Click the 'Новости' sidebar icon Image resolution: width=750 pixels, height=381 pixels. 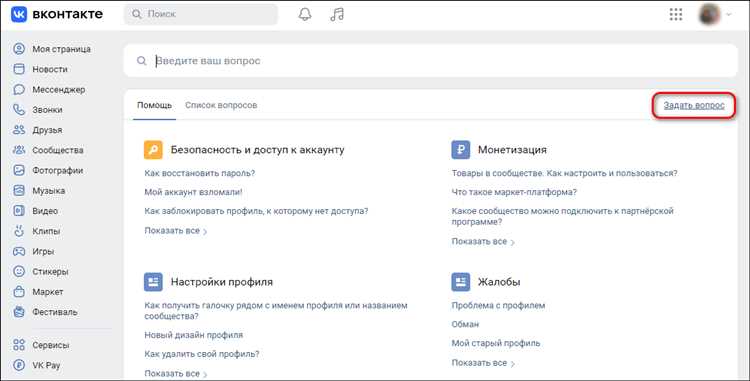(x=19, y=69)
